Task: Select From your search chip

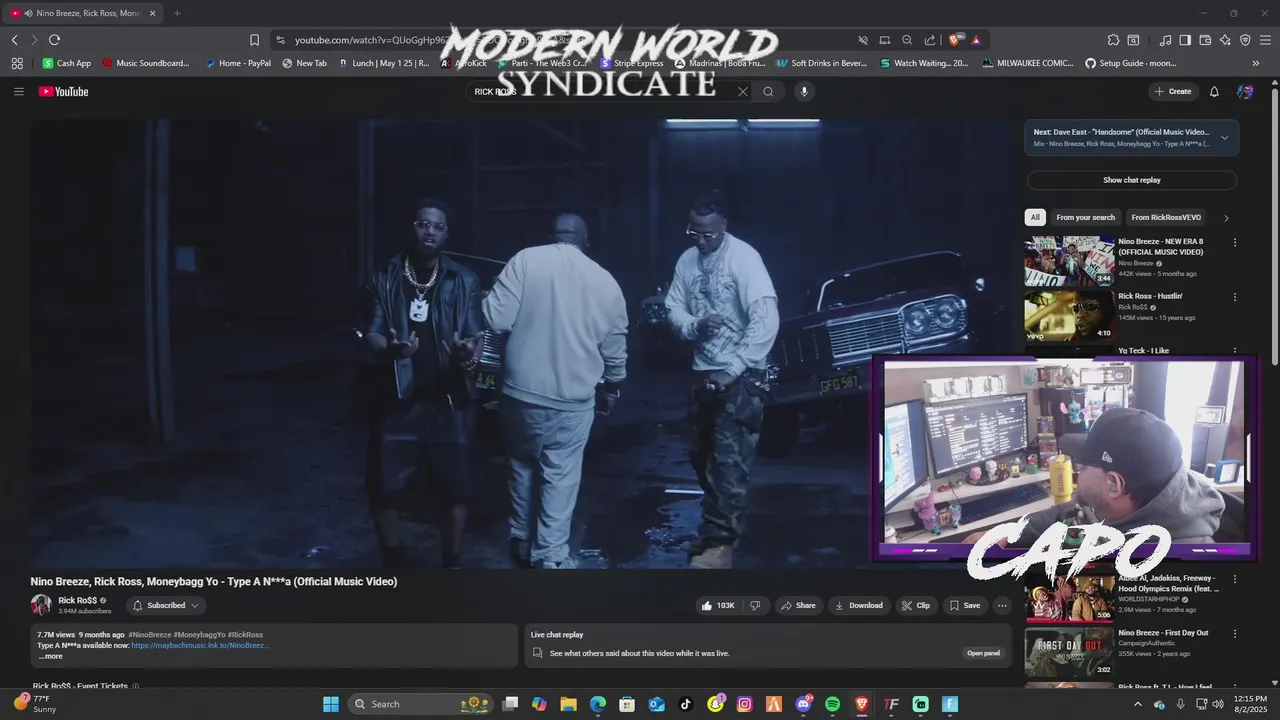Action: click(x=1085, y=217)
